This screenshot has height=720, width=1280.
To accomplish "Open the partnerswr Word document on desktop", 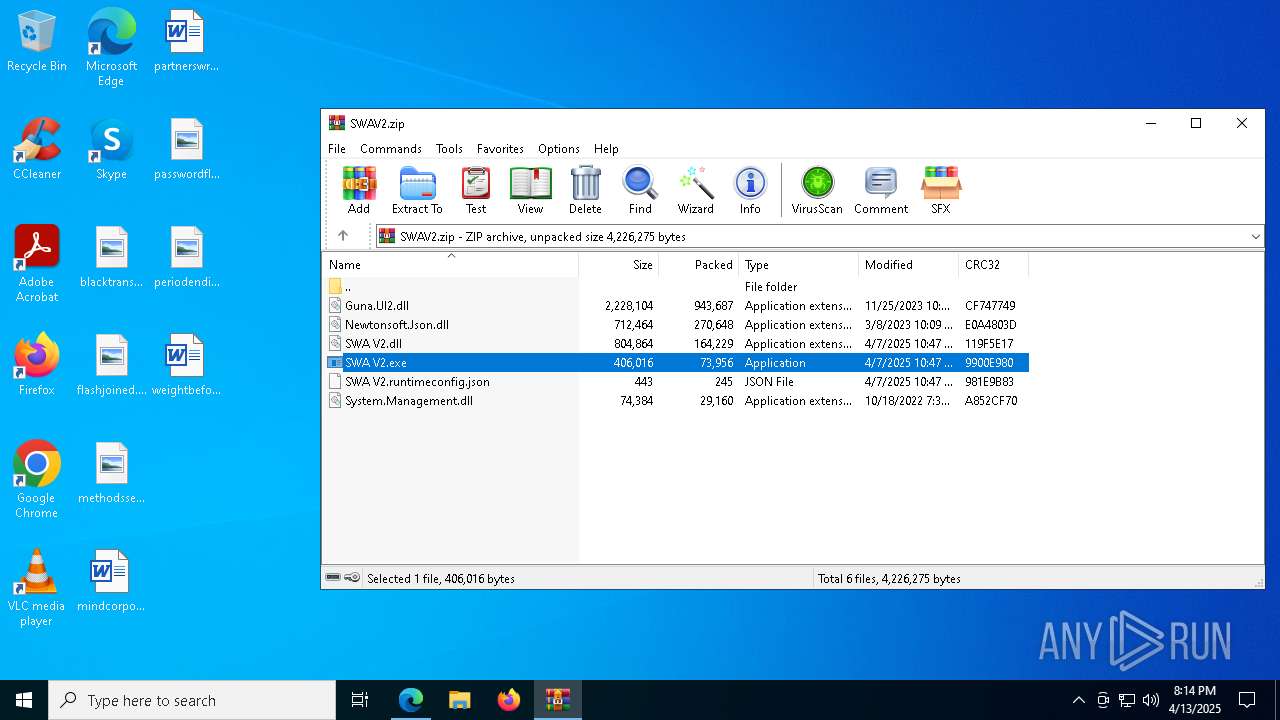I will [186, 42].
